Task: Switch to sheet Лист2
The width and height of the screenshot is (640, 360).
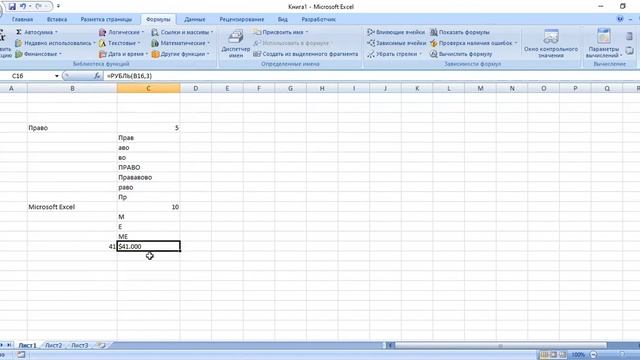Action: (53, 345)
